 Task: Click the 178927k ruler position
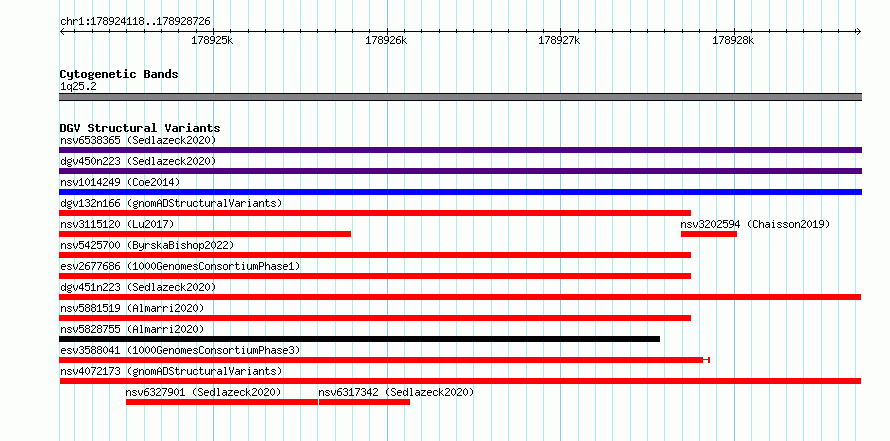point(560,40)
